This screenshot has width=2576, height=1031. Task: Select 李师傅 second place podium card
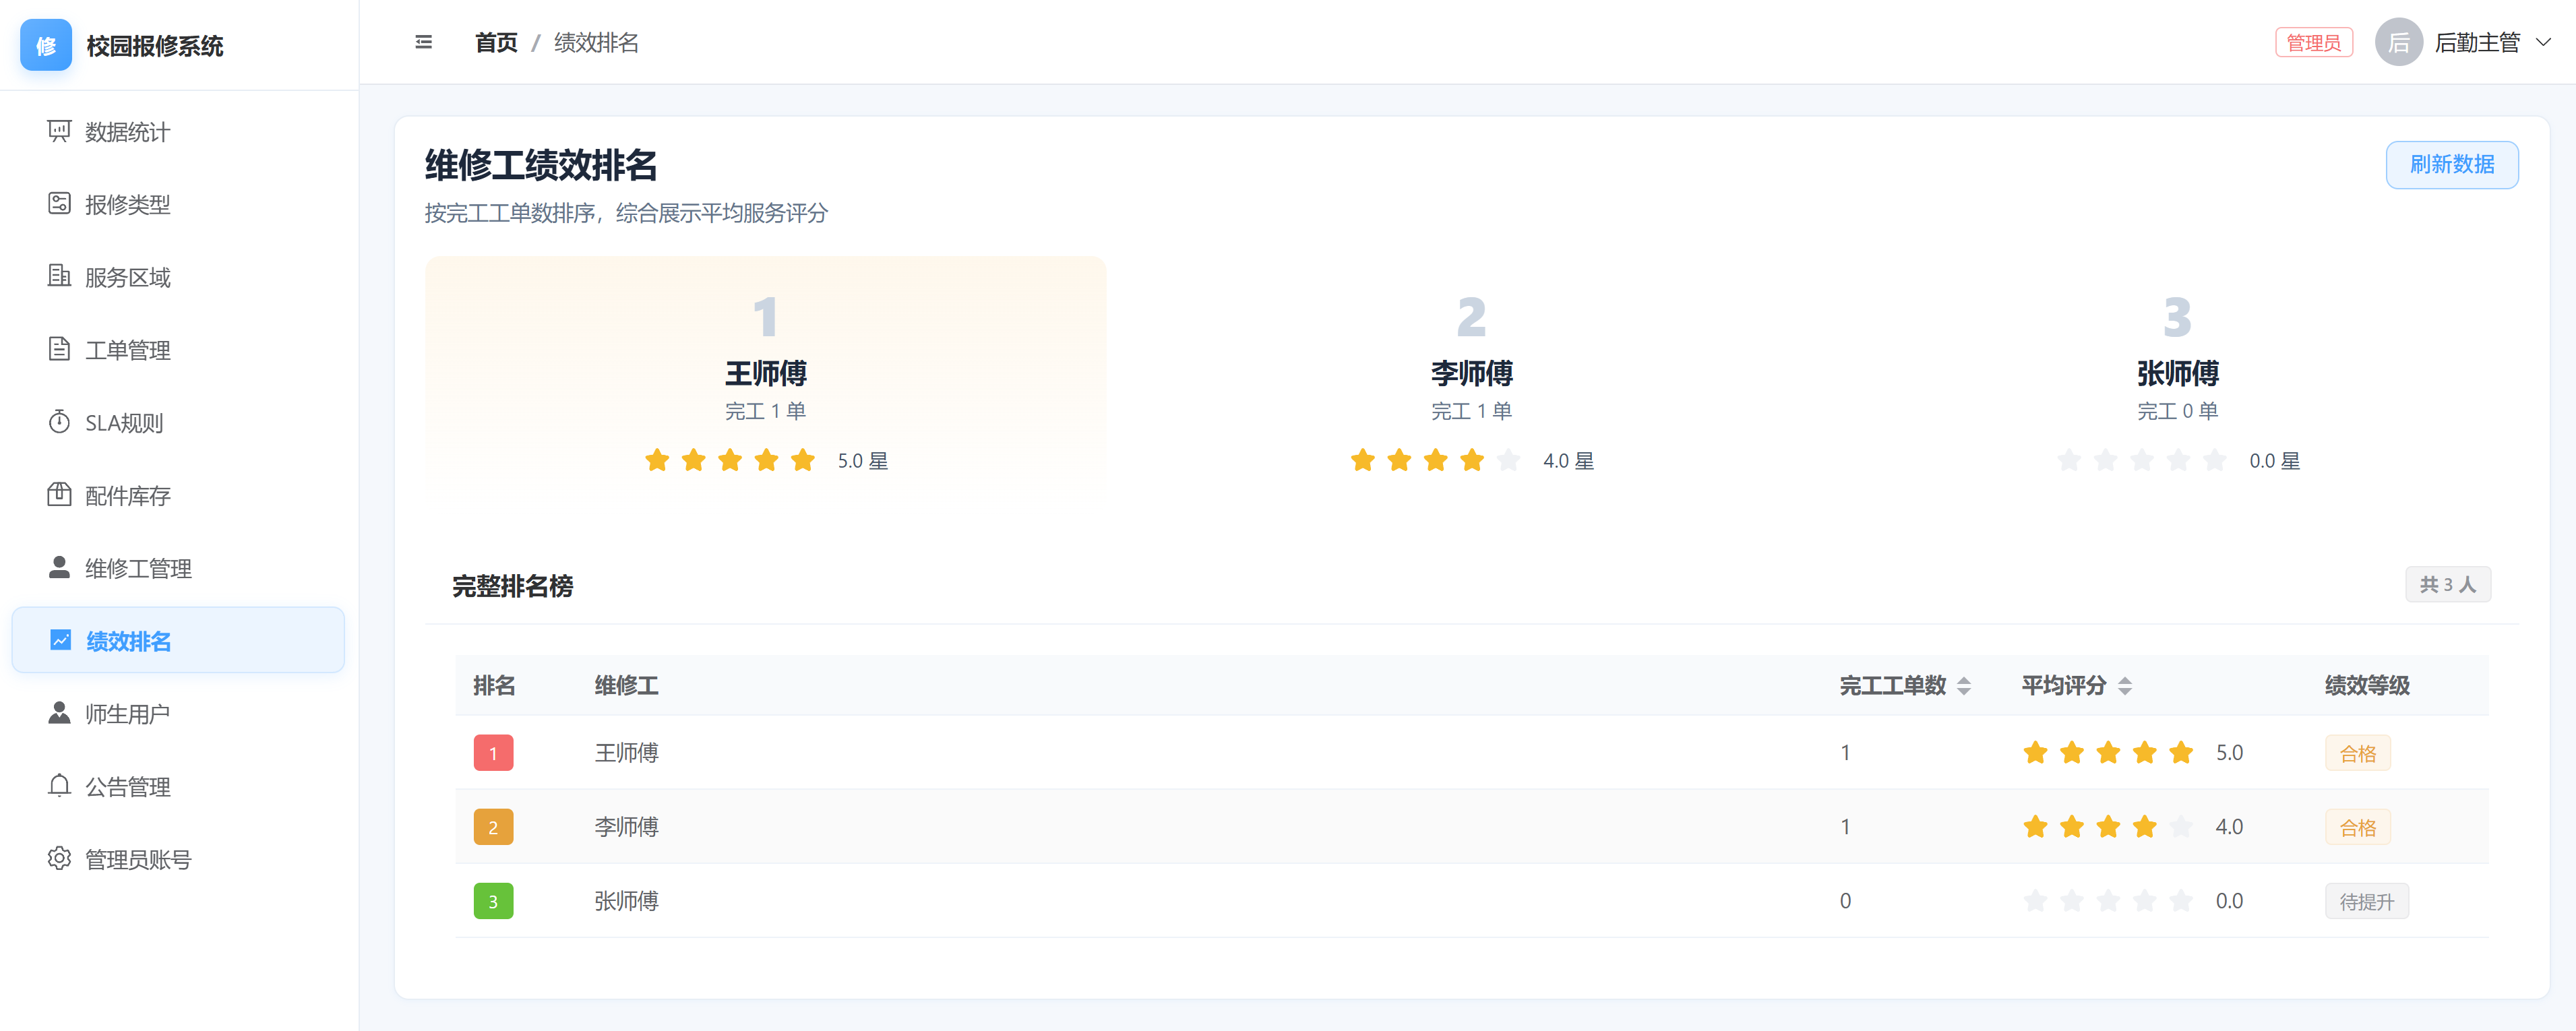tap(1471, 380)
